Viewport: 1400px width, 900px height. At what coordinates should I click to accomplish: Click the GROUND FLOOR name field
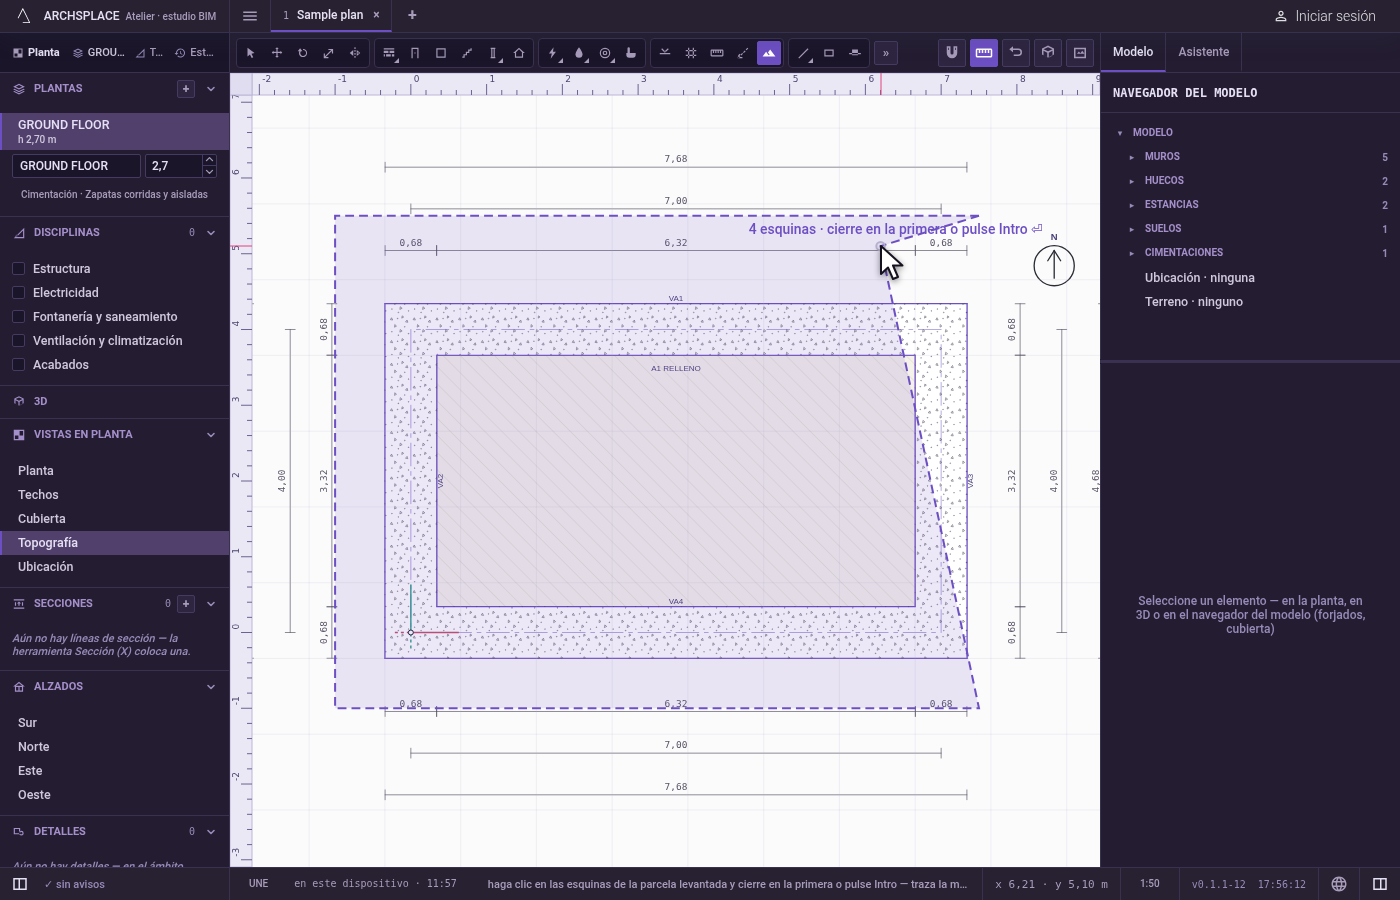pos(76,166)
